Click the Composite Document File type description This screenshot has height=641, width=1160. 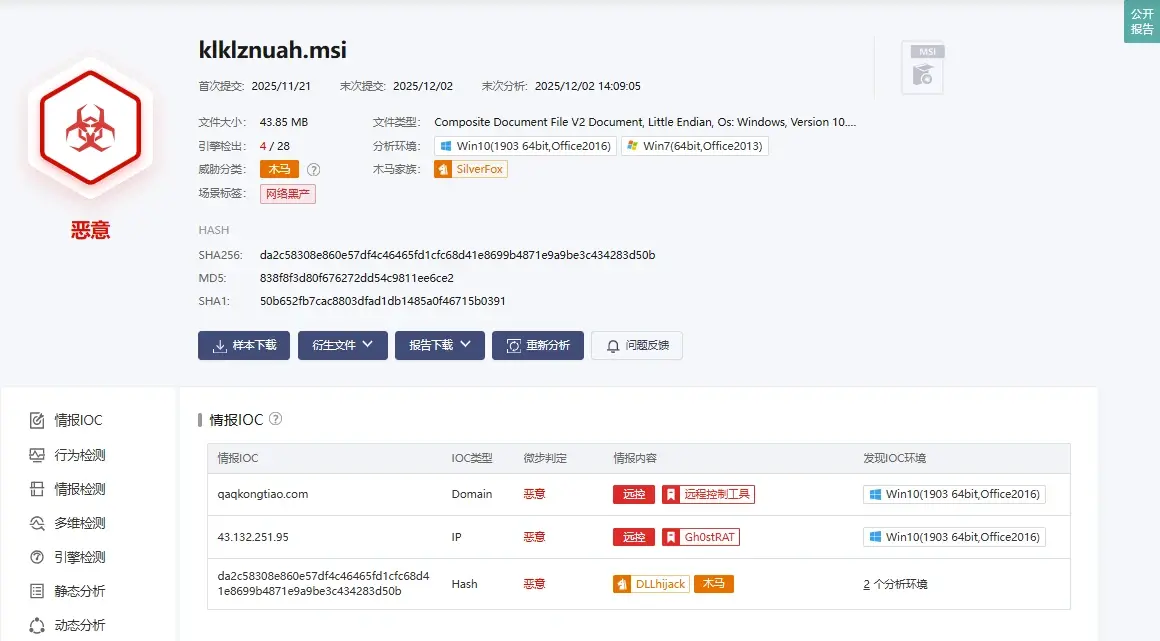click(x=645, y=122)
